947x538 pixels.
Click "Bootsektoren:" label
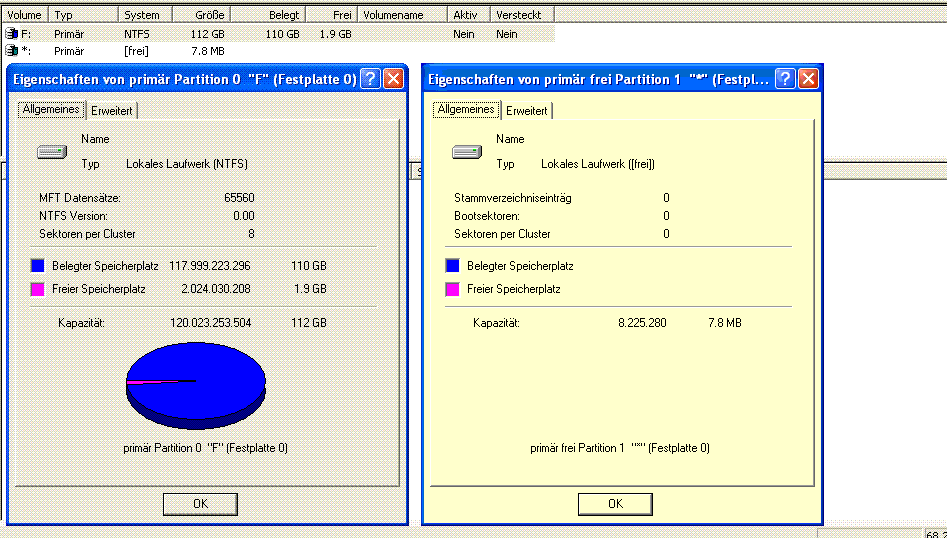click(x=487, y=216)
